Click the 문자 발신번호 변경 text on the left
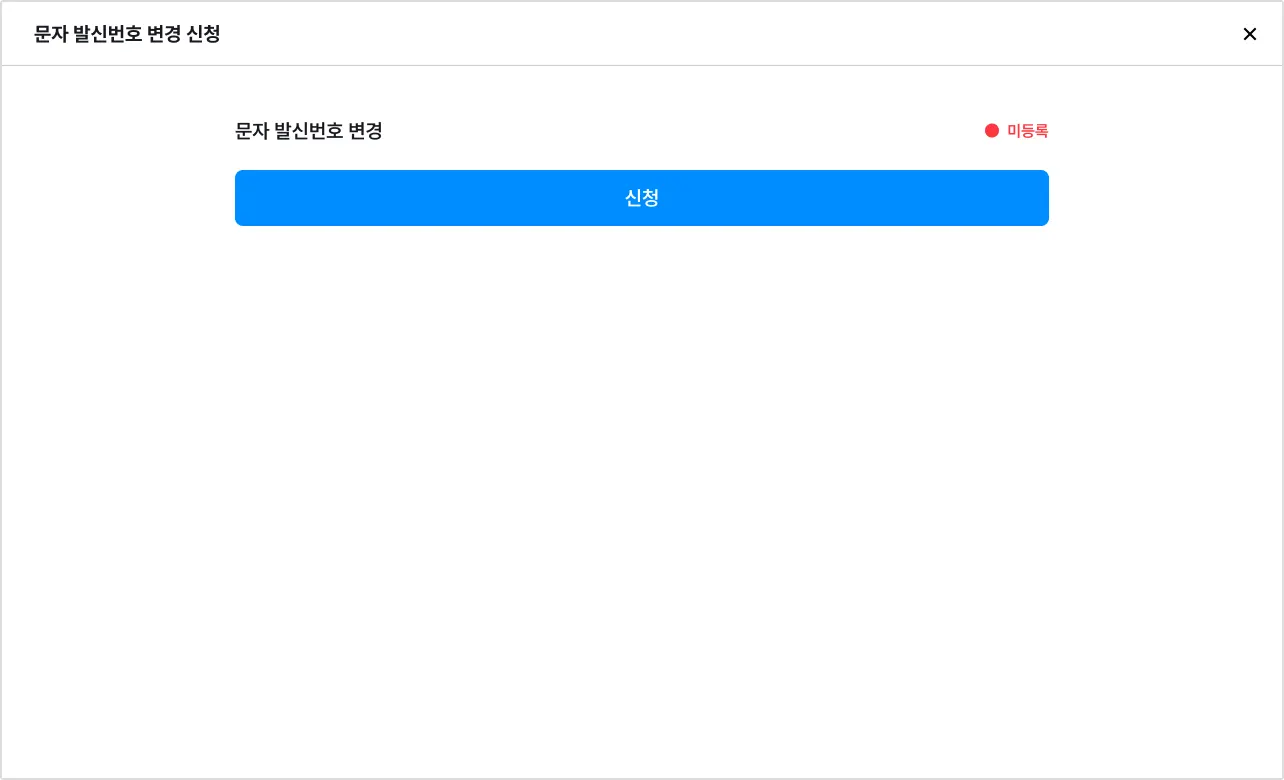The height and width of the screenshot is (780, 1284). coord(309,131)
